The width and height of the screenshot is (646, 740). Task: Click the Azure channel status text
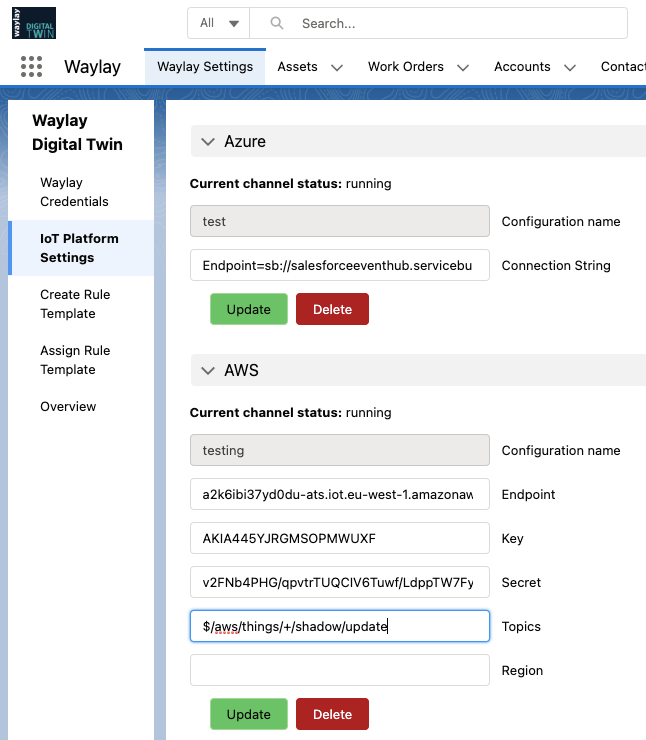tap(291, 184)
